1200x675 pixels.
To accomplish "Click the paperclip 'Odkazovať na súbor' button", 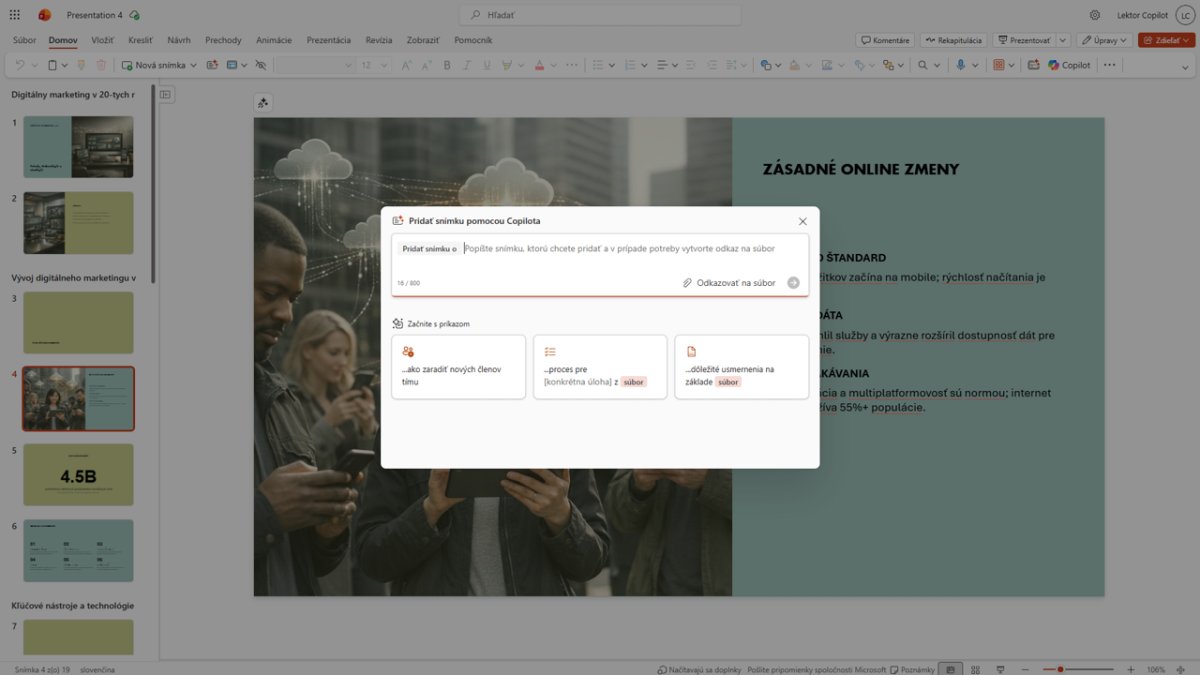I will coord(729,283).
